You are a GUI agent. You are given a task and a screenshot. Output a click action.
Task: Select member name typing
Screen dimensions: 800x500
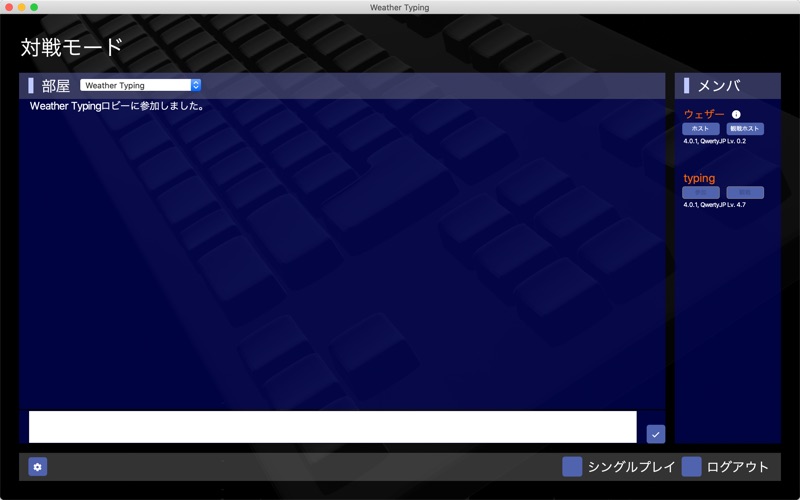(x=699, y=178)
